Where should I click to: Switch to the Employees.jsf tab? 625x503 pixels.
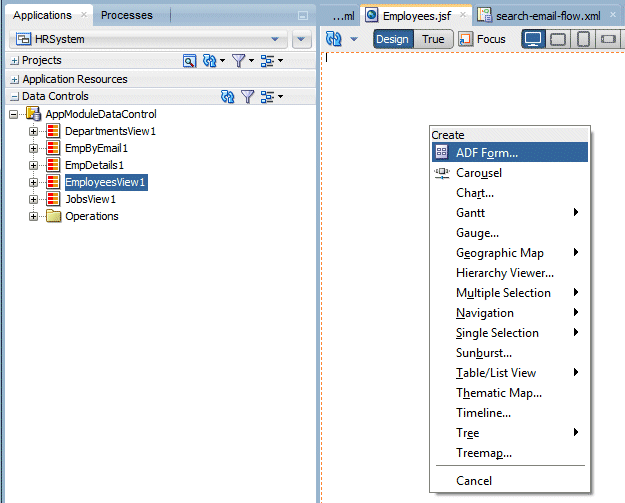417,16
